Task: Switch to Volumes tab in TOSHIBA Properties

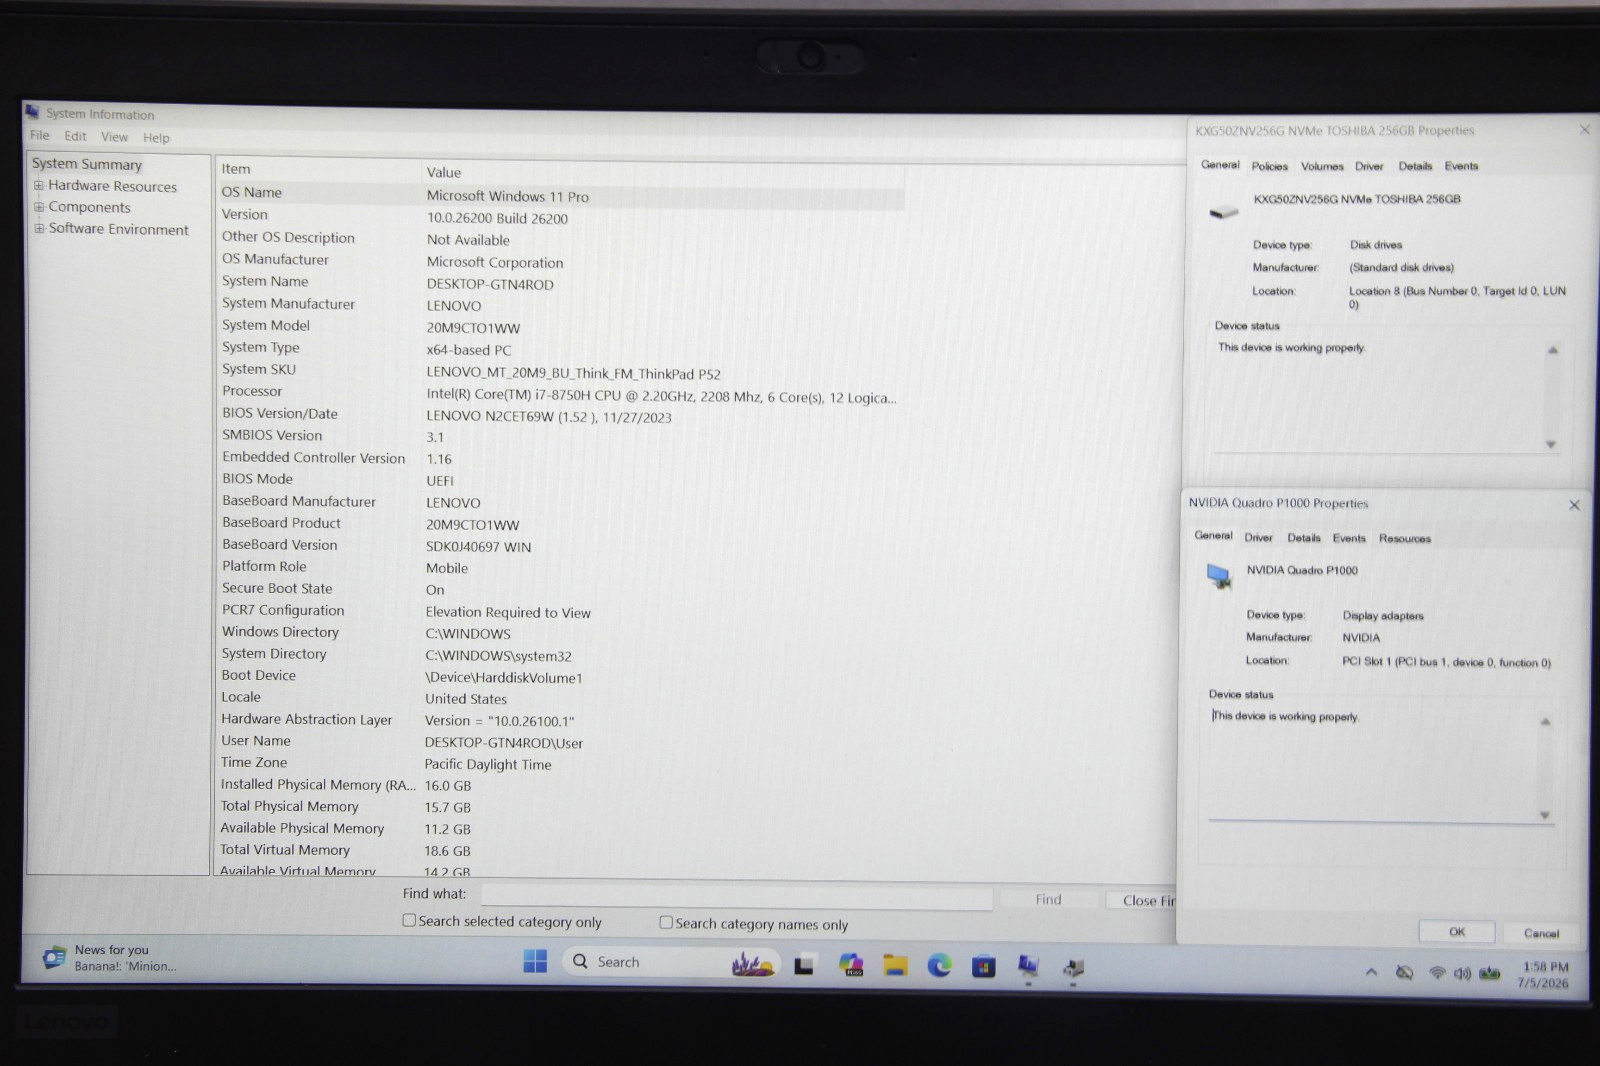Action: (1322, 166)
